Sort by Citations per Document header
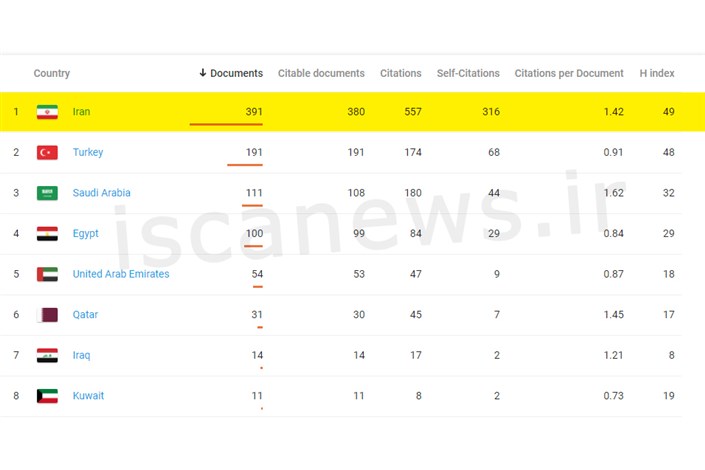Screen dimensions: 705x470 pyautogui.click(x=569, y=73)
